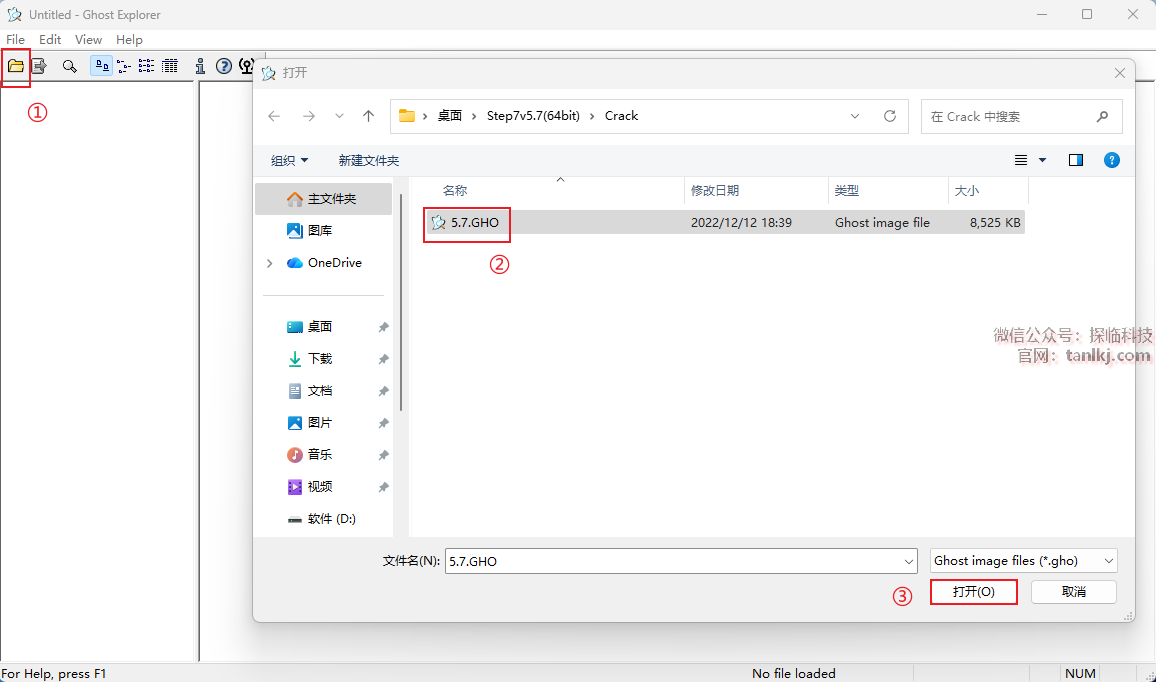
Task: Open the View menu
Action: pos(88,40)
